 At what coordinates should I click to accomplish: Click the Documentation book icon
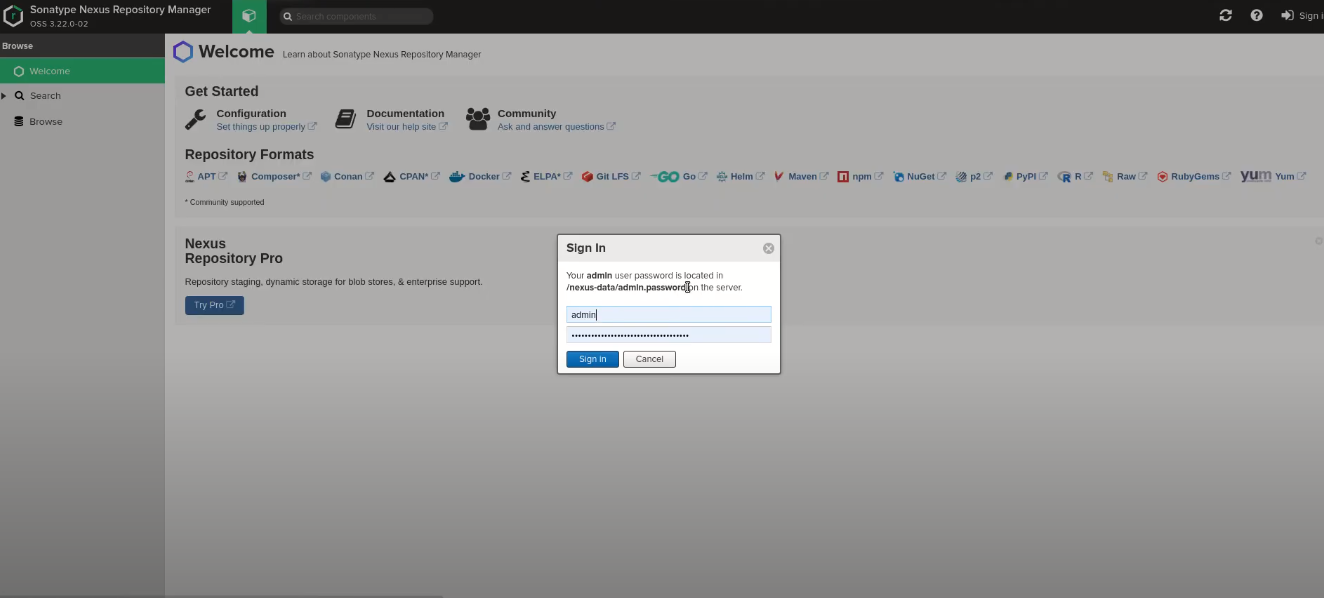[x=346, y=119]
